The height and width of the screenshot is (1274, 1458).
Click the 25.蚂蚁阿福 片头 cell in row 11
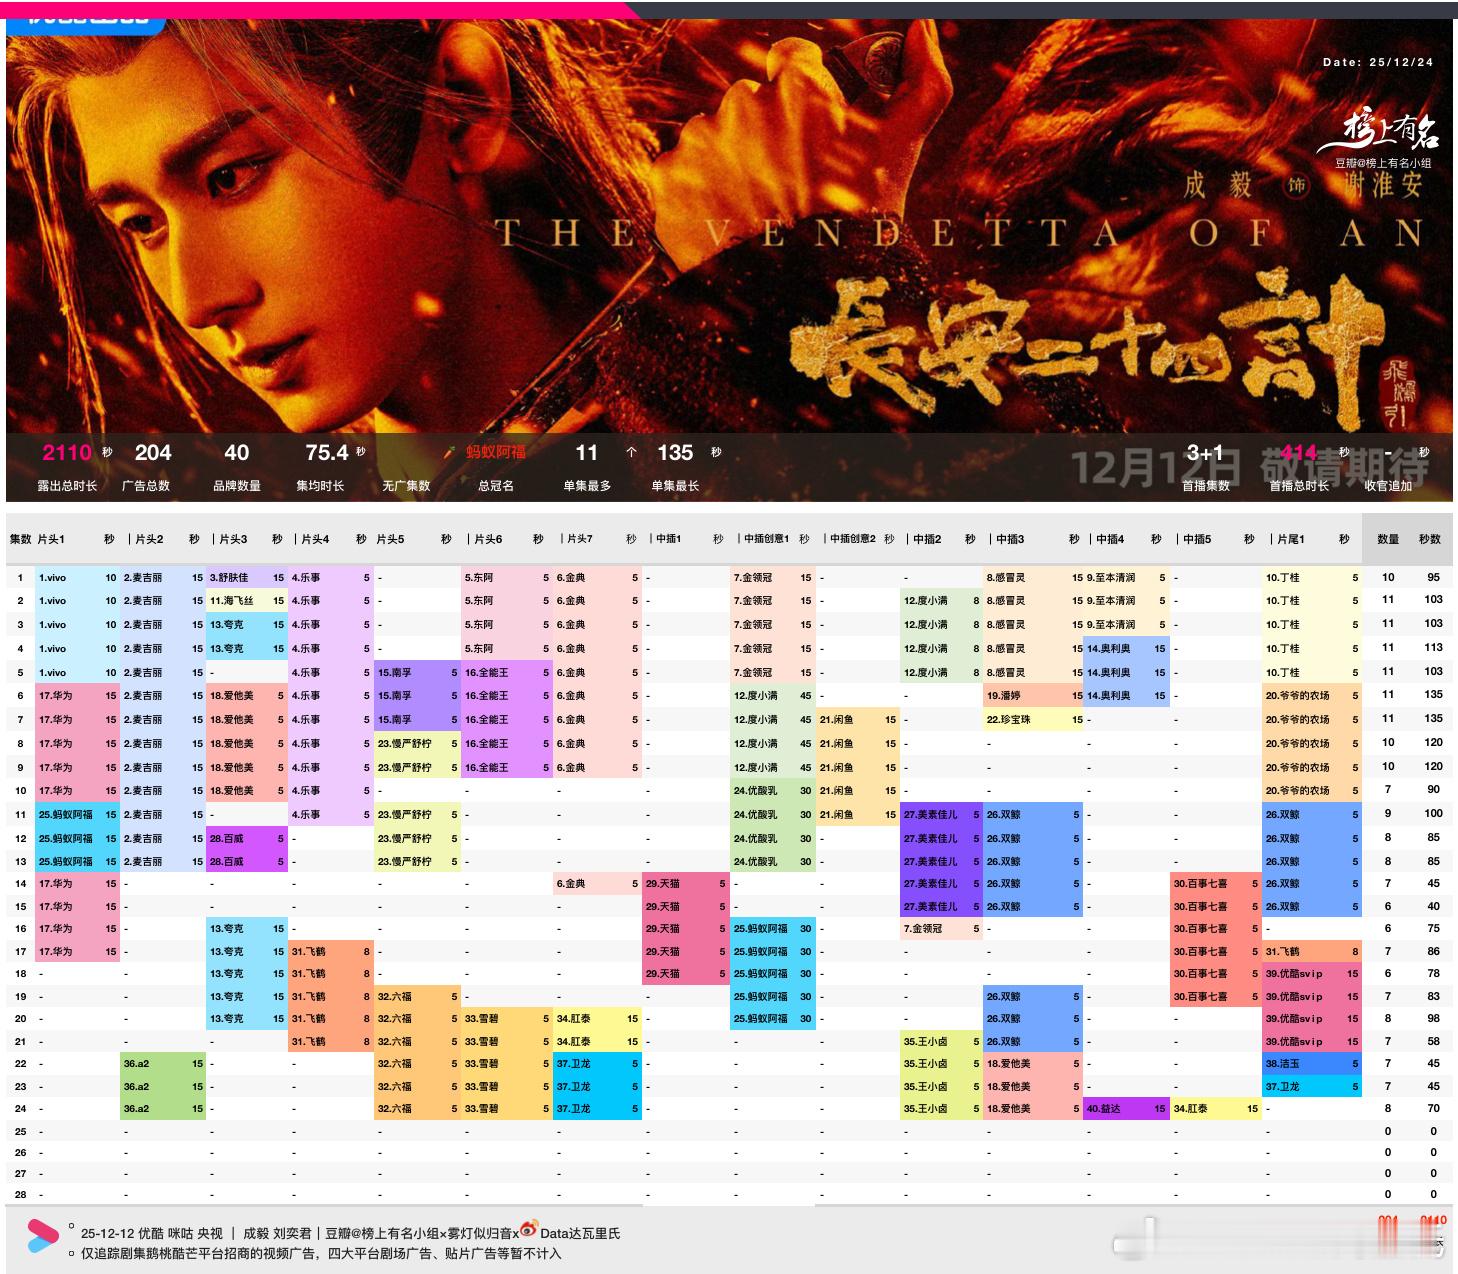click(x=77, y=814)
